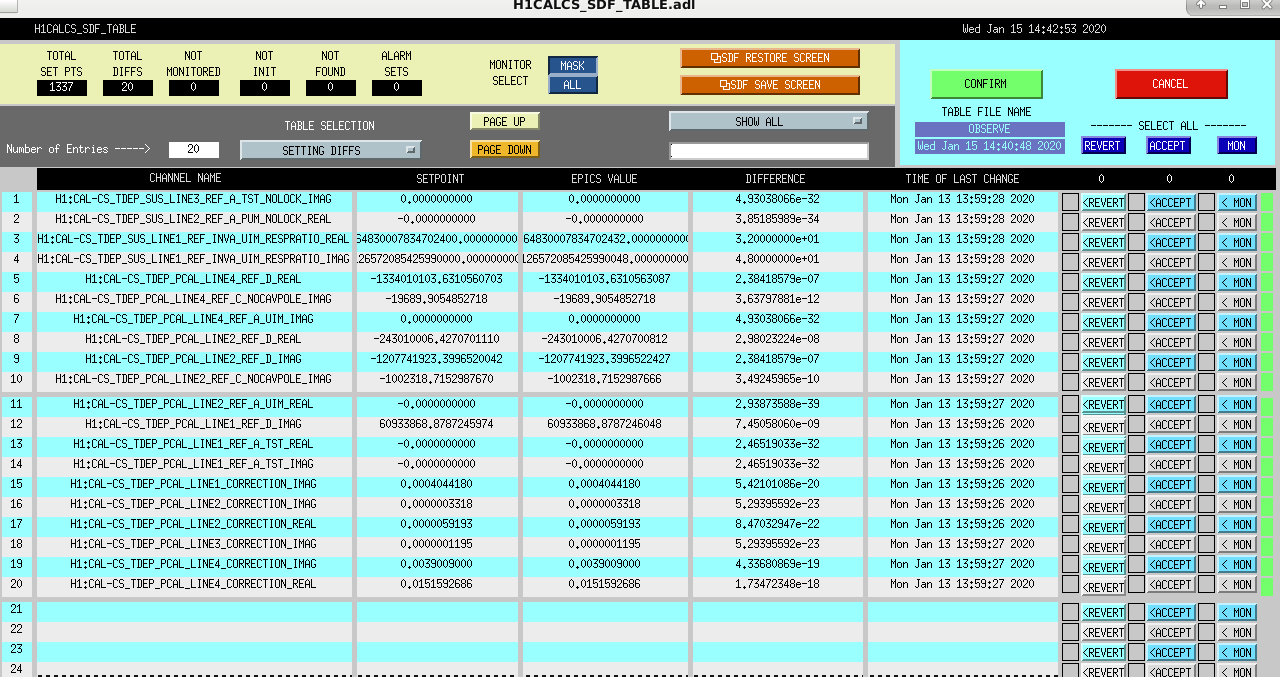Click the CHANNEL NAME column header
Image resolution: width=1280 pixels, height=677 pixels.
185,179
